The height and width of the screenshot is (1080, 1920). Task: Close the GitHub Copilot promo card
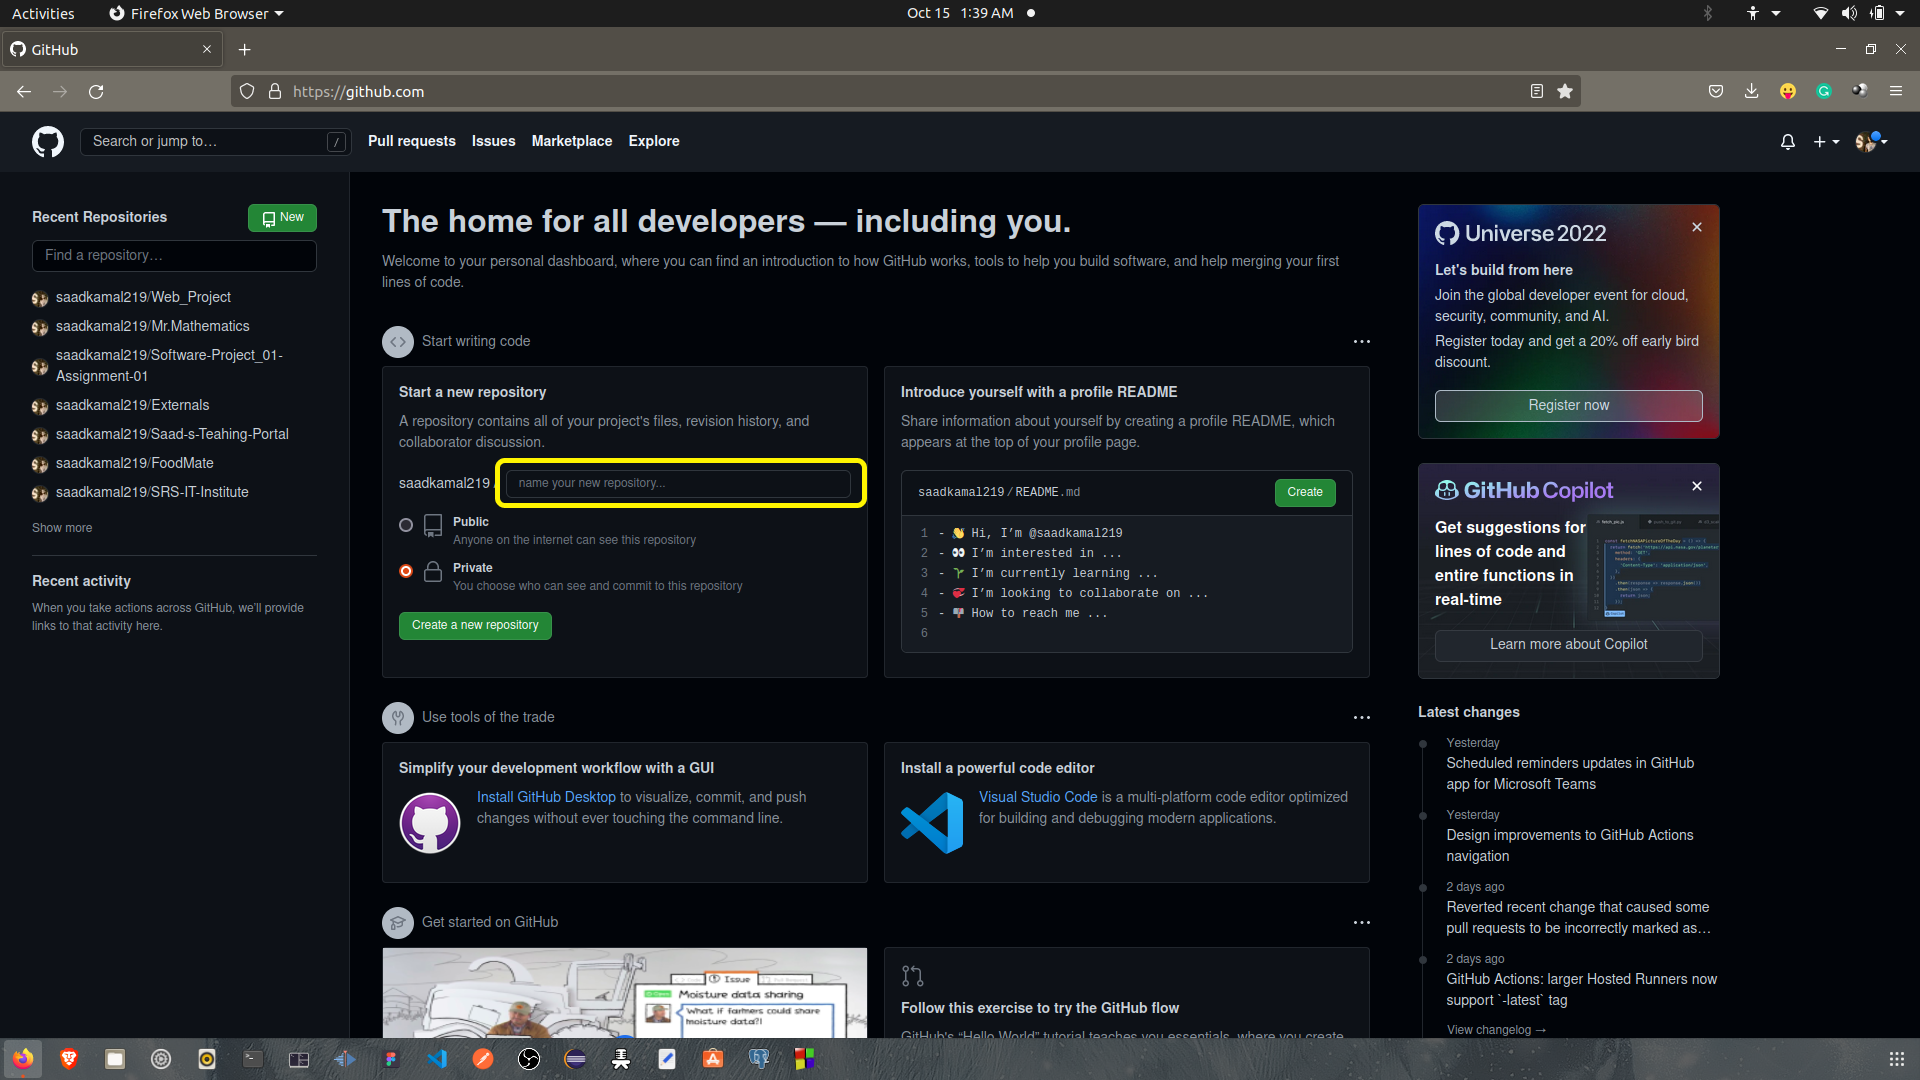click(1697, 486)
